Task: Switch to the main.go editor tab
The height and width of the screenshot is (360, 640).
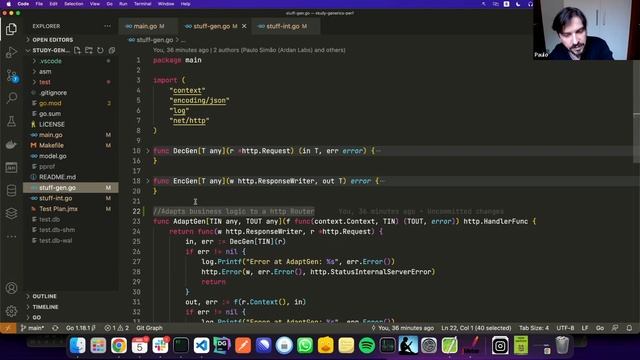Action: (x=145, y=26)
